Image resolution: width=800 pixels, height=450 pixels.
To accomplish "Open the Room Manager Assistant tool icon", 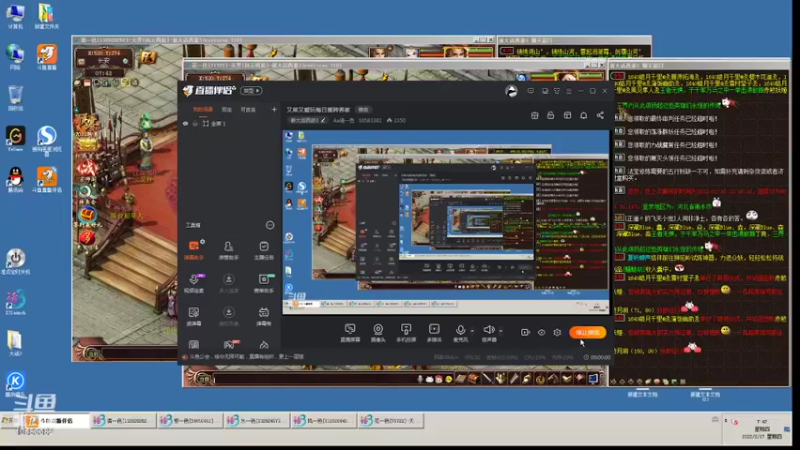I will 229,249.
